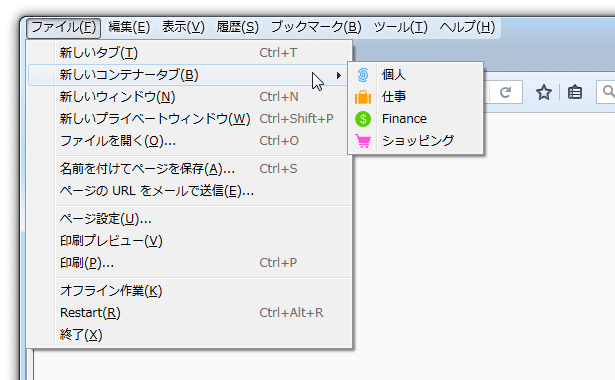
Task: Choose 新しいタブ(T) from the menu
Action: pyautogui.click(x=189, y=53)
